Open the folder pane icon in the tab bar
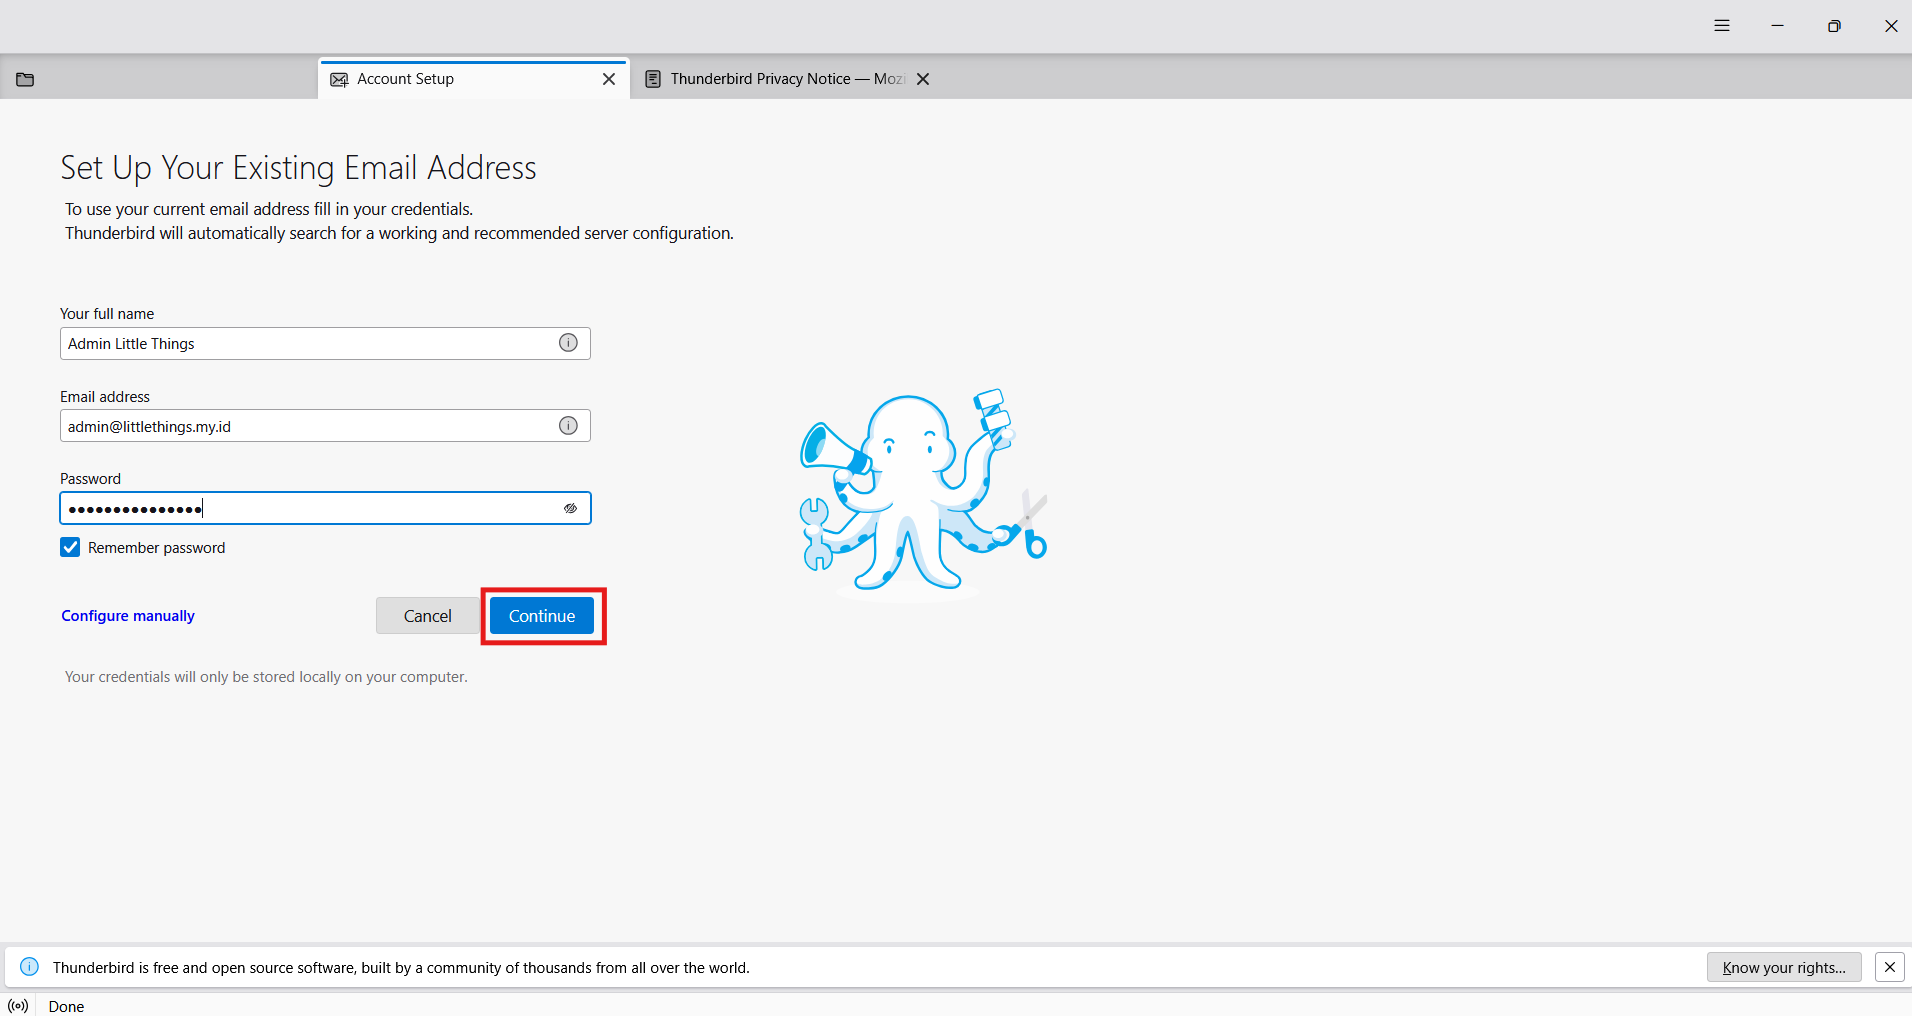The width and height of the screenshot is (1912, 1016). 25,79
